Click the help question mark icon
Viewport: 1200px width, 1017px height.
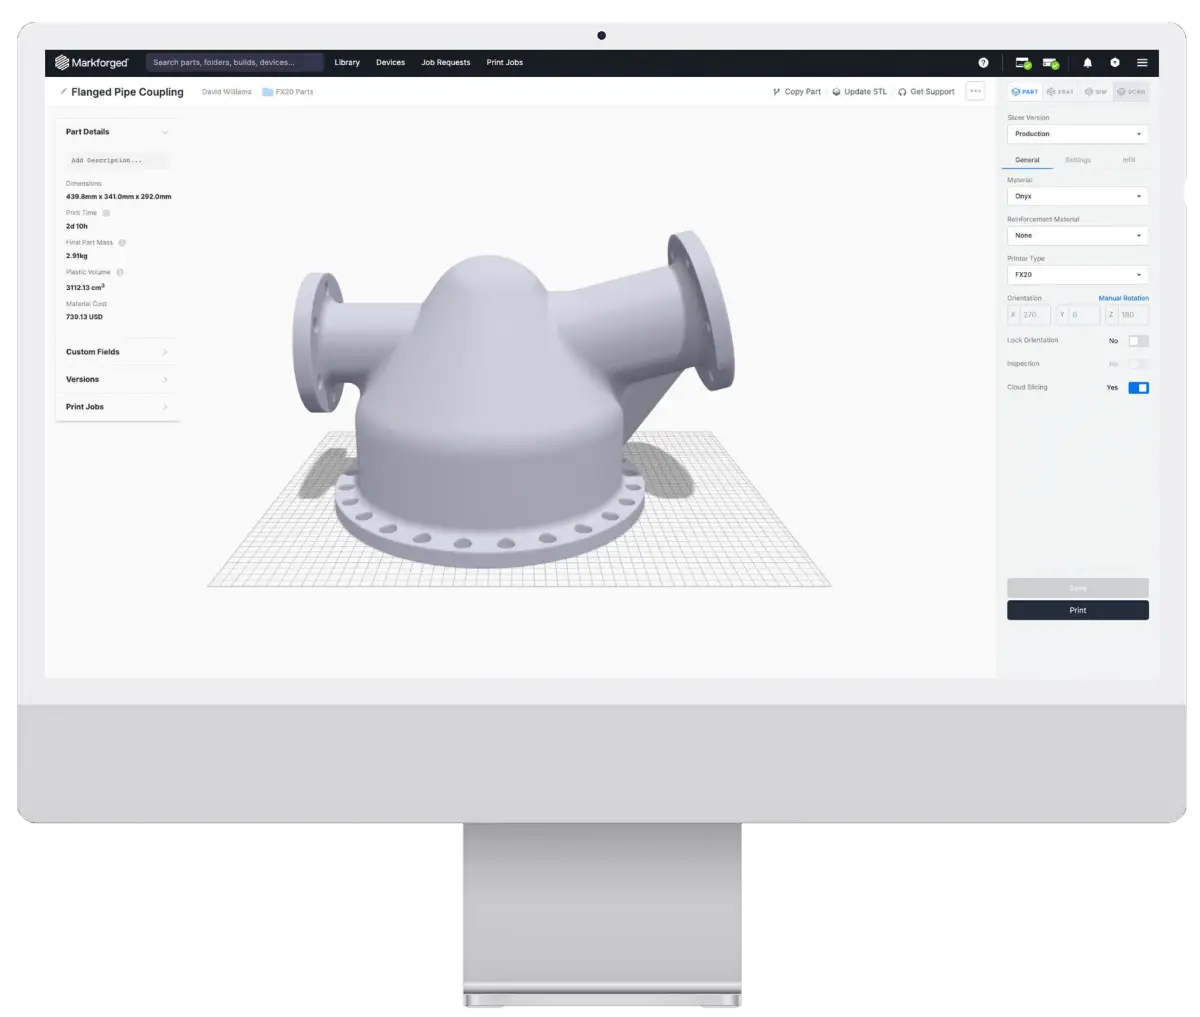coord(984,62)
